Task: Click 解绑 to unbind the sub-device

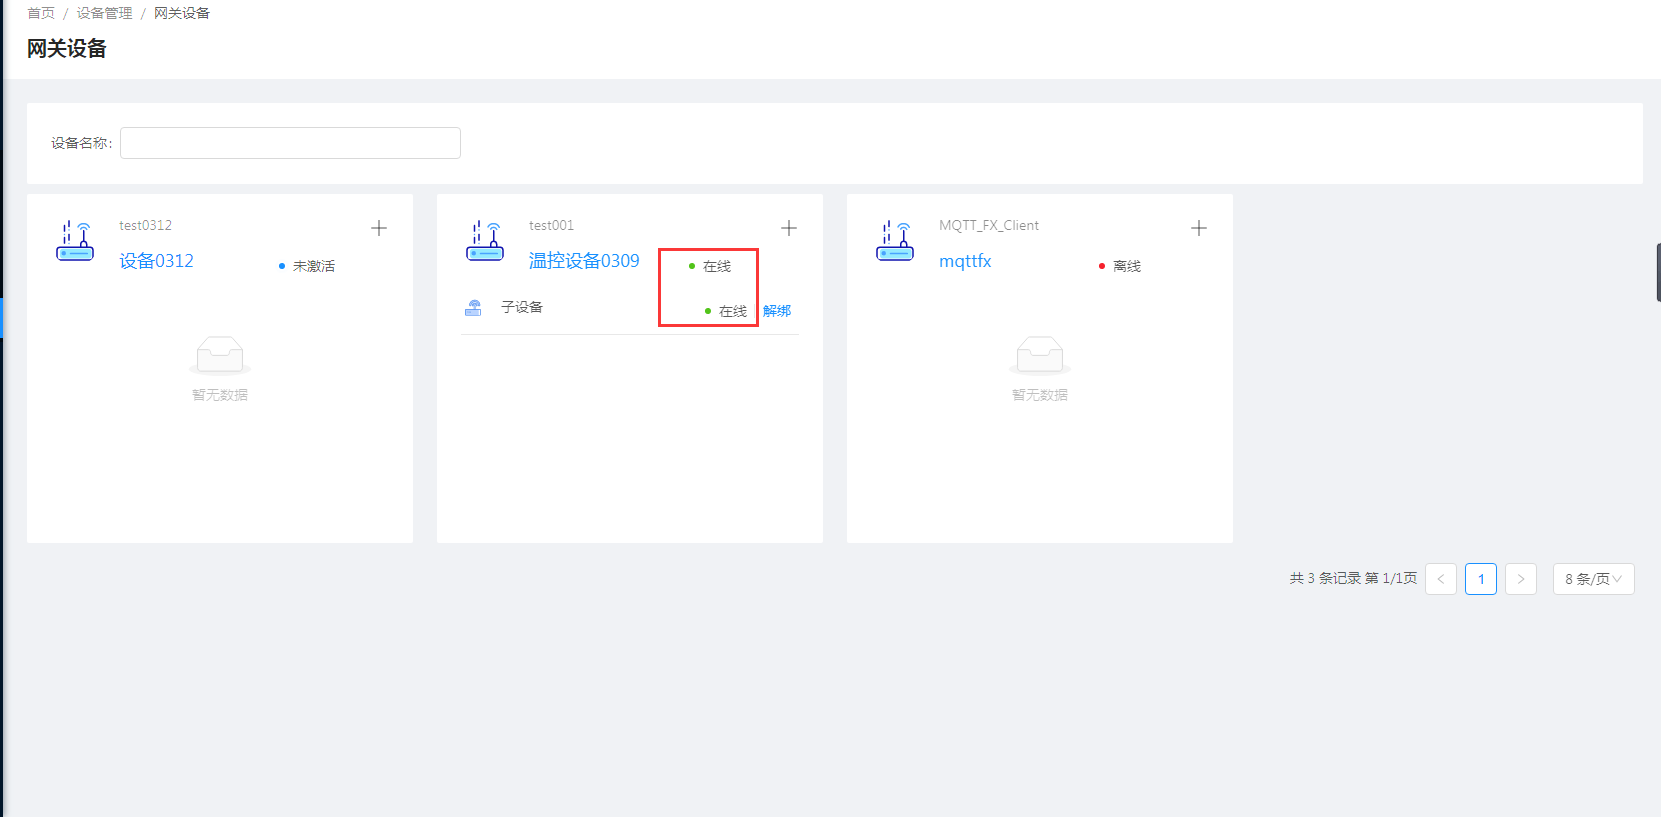Action: pyautogui.click(x=777, y=311)
